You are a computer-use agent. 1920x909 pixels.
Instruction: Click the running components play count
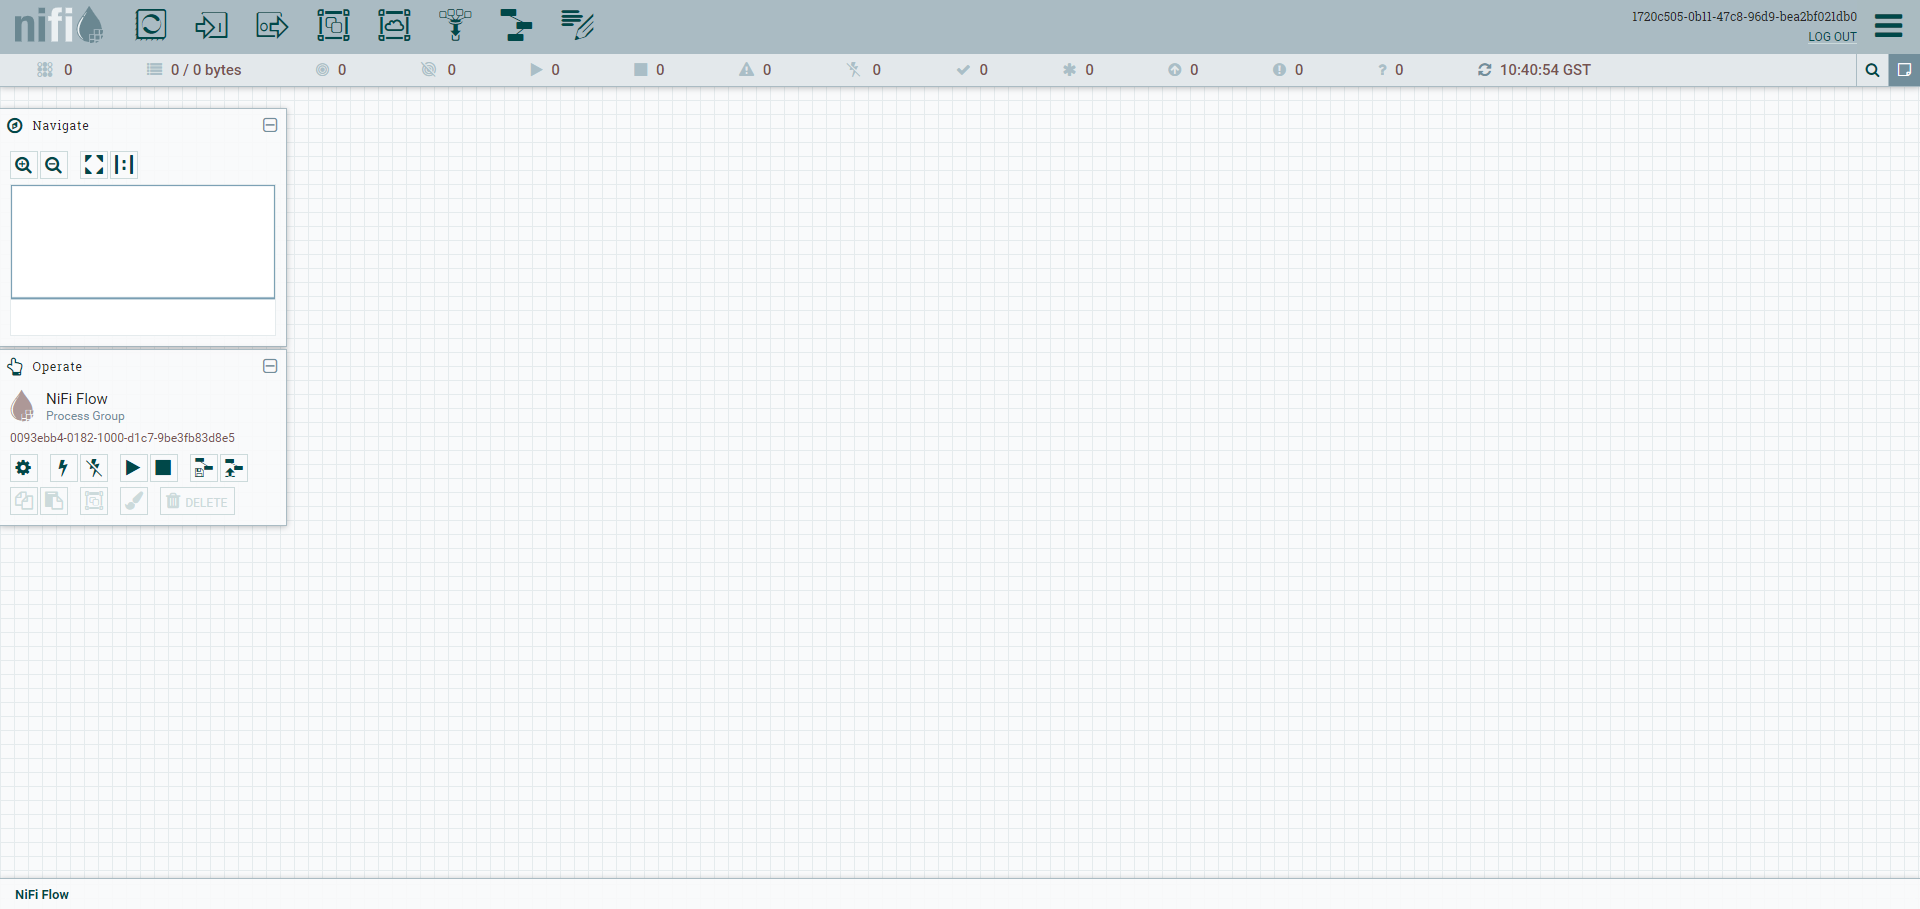545,70
